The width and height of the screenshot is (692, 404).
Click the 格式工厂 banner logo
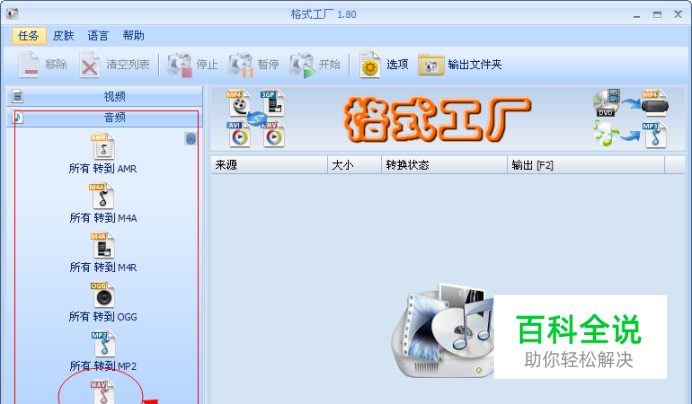(437, 119)
